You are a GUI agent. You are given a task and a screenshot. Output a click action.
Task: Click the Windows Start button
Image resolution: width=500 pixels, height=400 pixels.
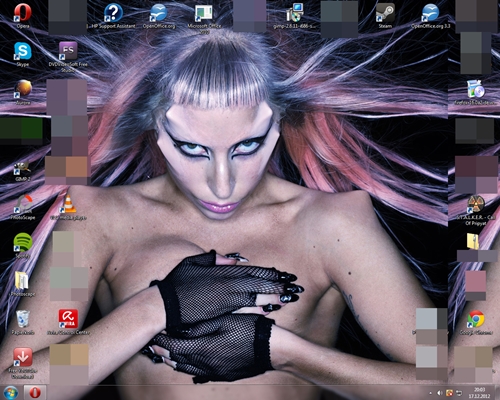pyautogui.click(x=11, y=392)
